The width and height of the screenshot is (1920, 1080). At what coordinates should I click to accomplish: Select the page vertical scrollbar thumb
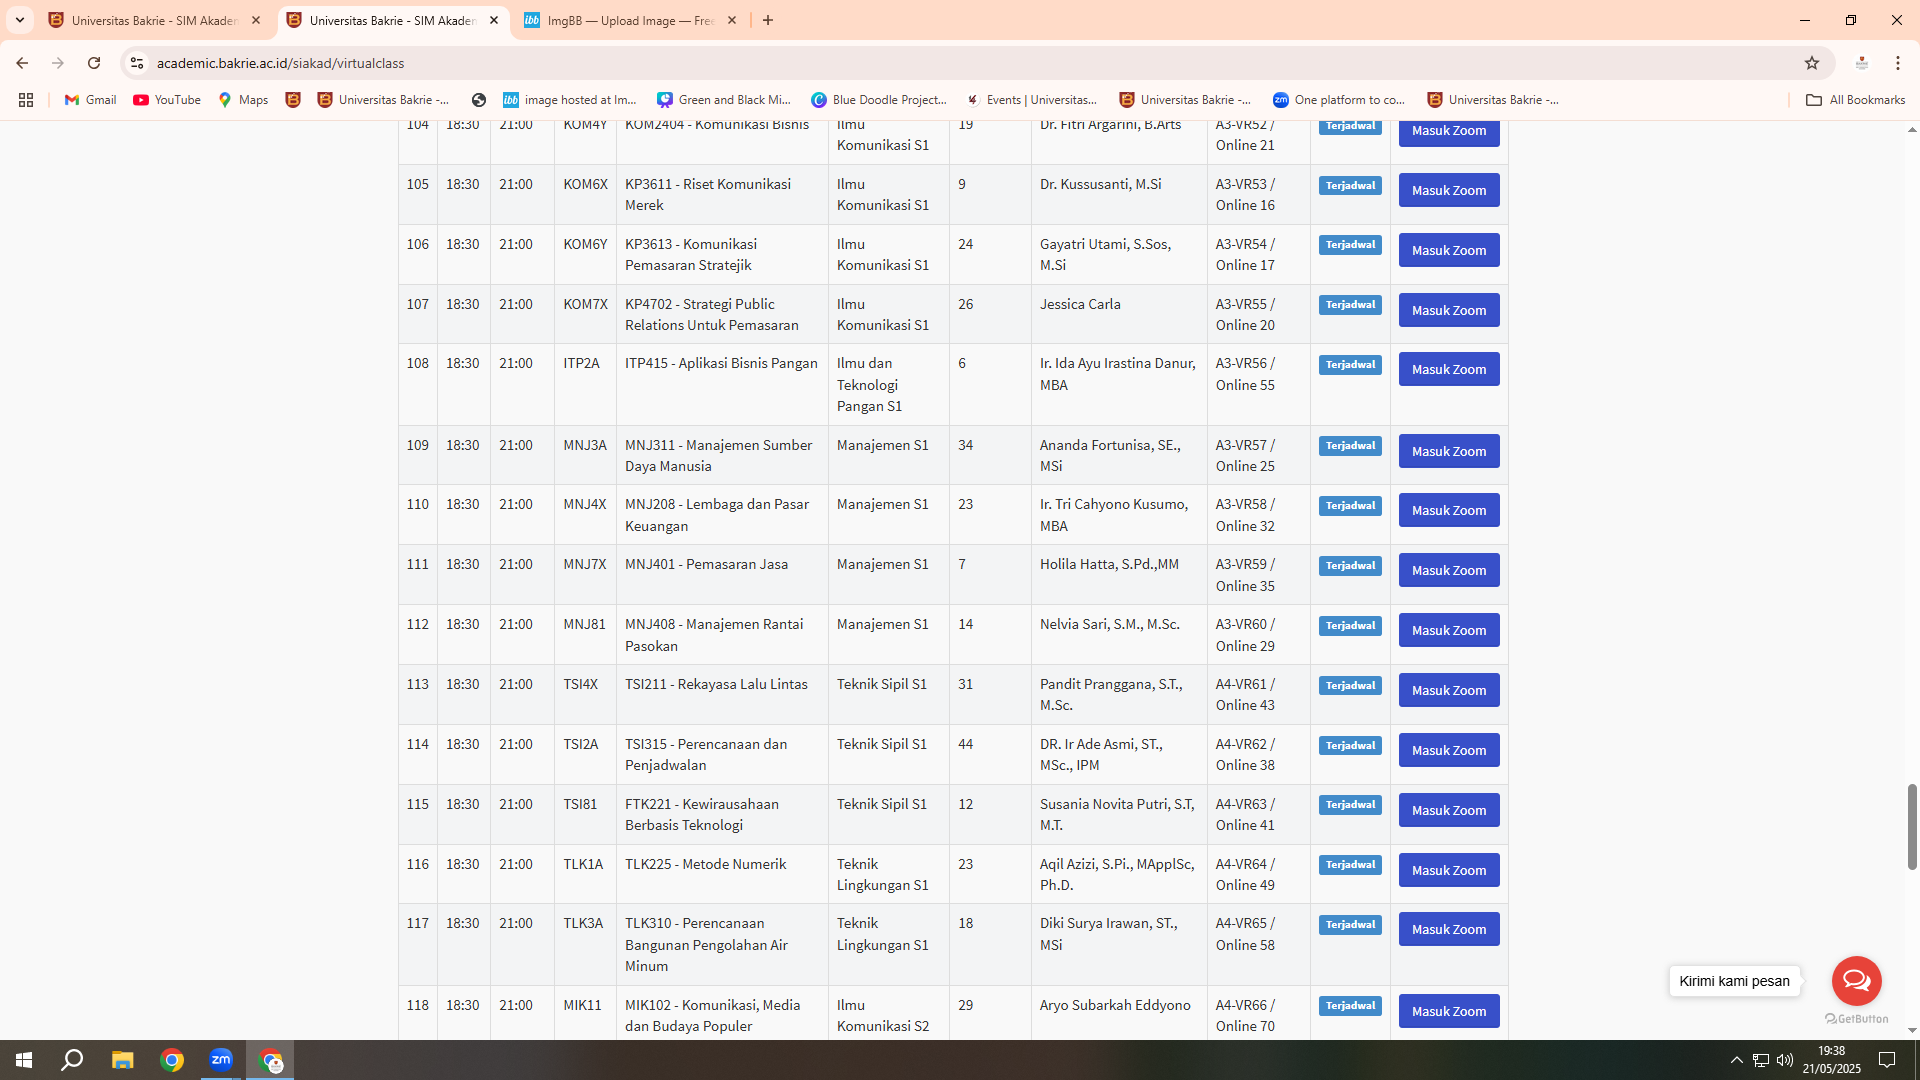pos(1912,826)
